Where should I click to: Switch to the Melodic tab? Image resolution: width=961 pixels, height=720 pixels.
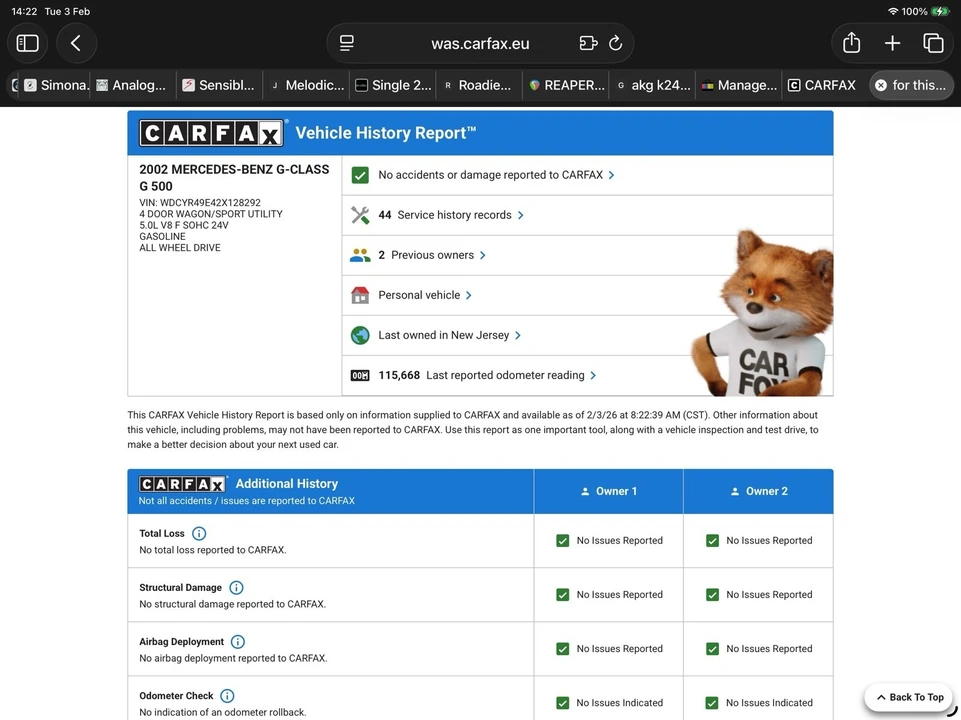[306, 85]
